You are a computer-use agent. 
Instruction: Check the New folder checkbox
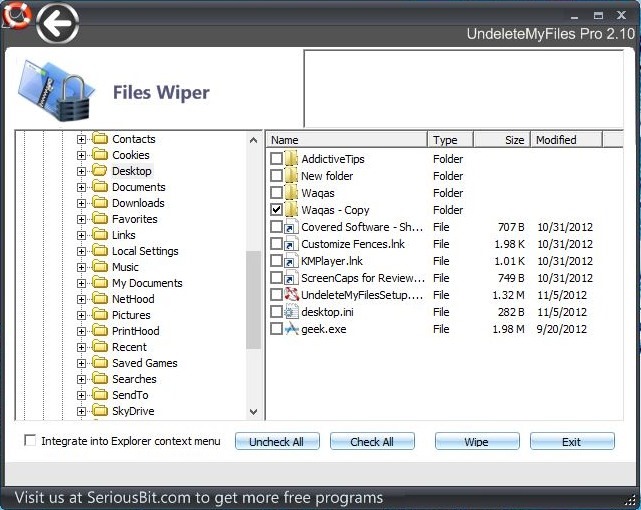click(x=276, y=176)
